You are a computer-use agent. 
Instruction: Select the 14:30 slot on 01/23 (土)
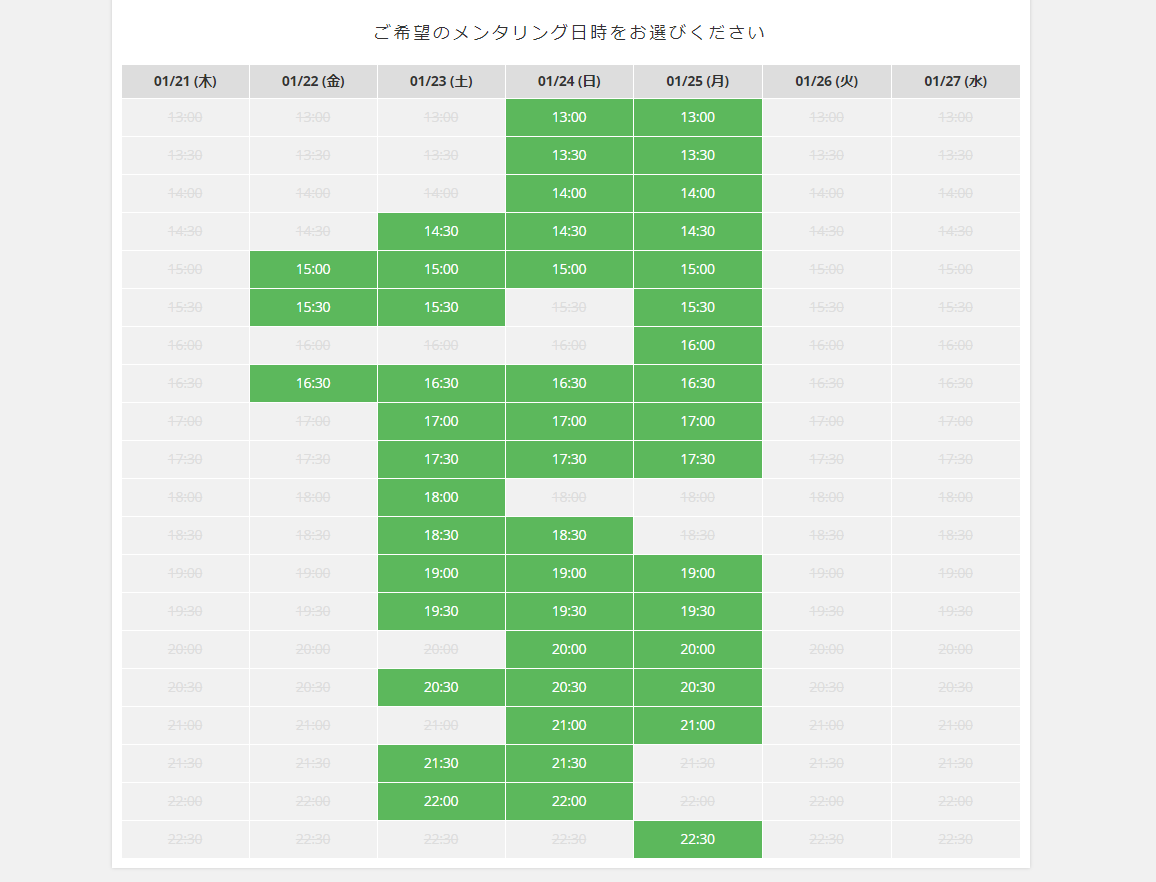[x=441, y=231]
